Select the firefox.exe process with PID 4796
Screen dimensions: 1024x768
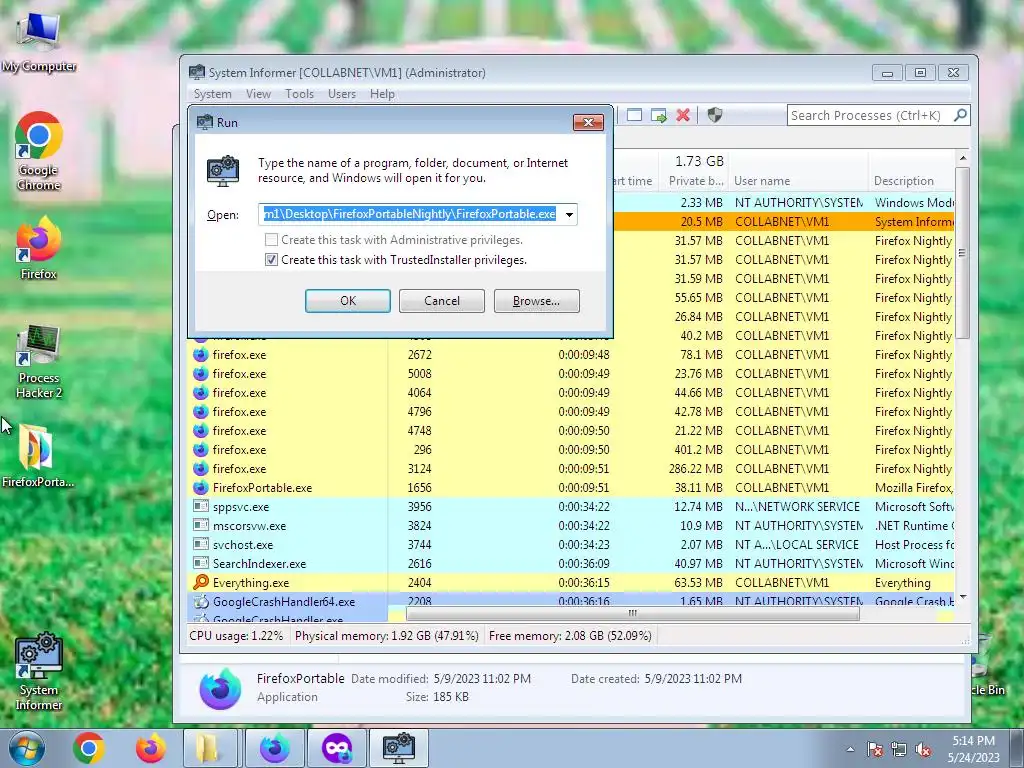[x=571, y=411]
